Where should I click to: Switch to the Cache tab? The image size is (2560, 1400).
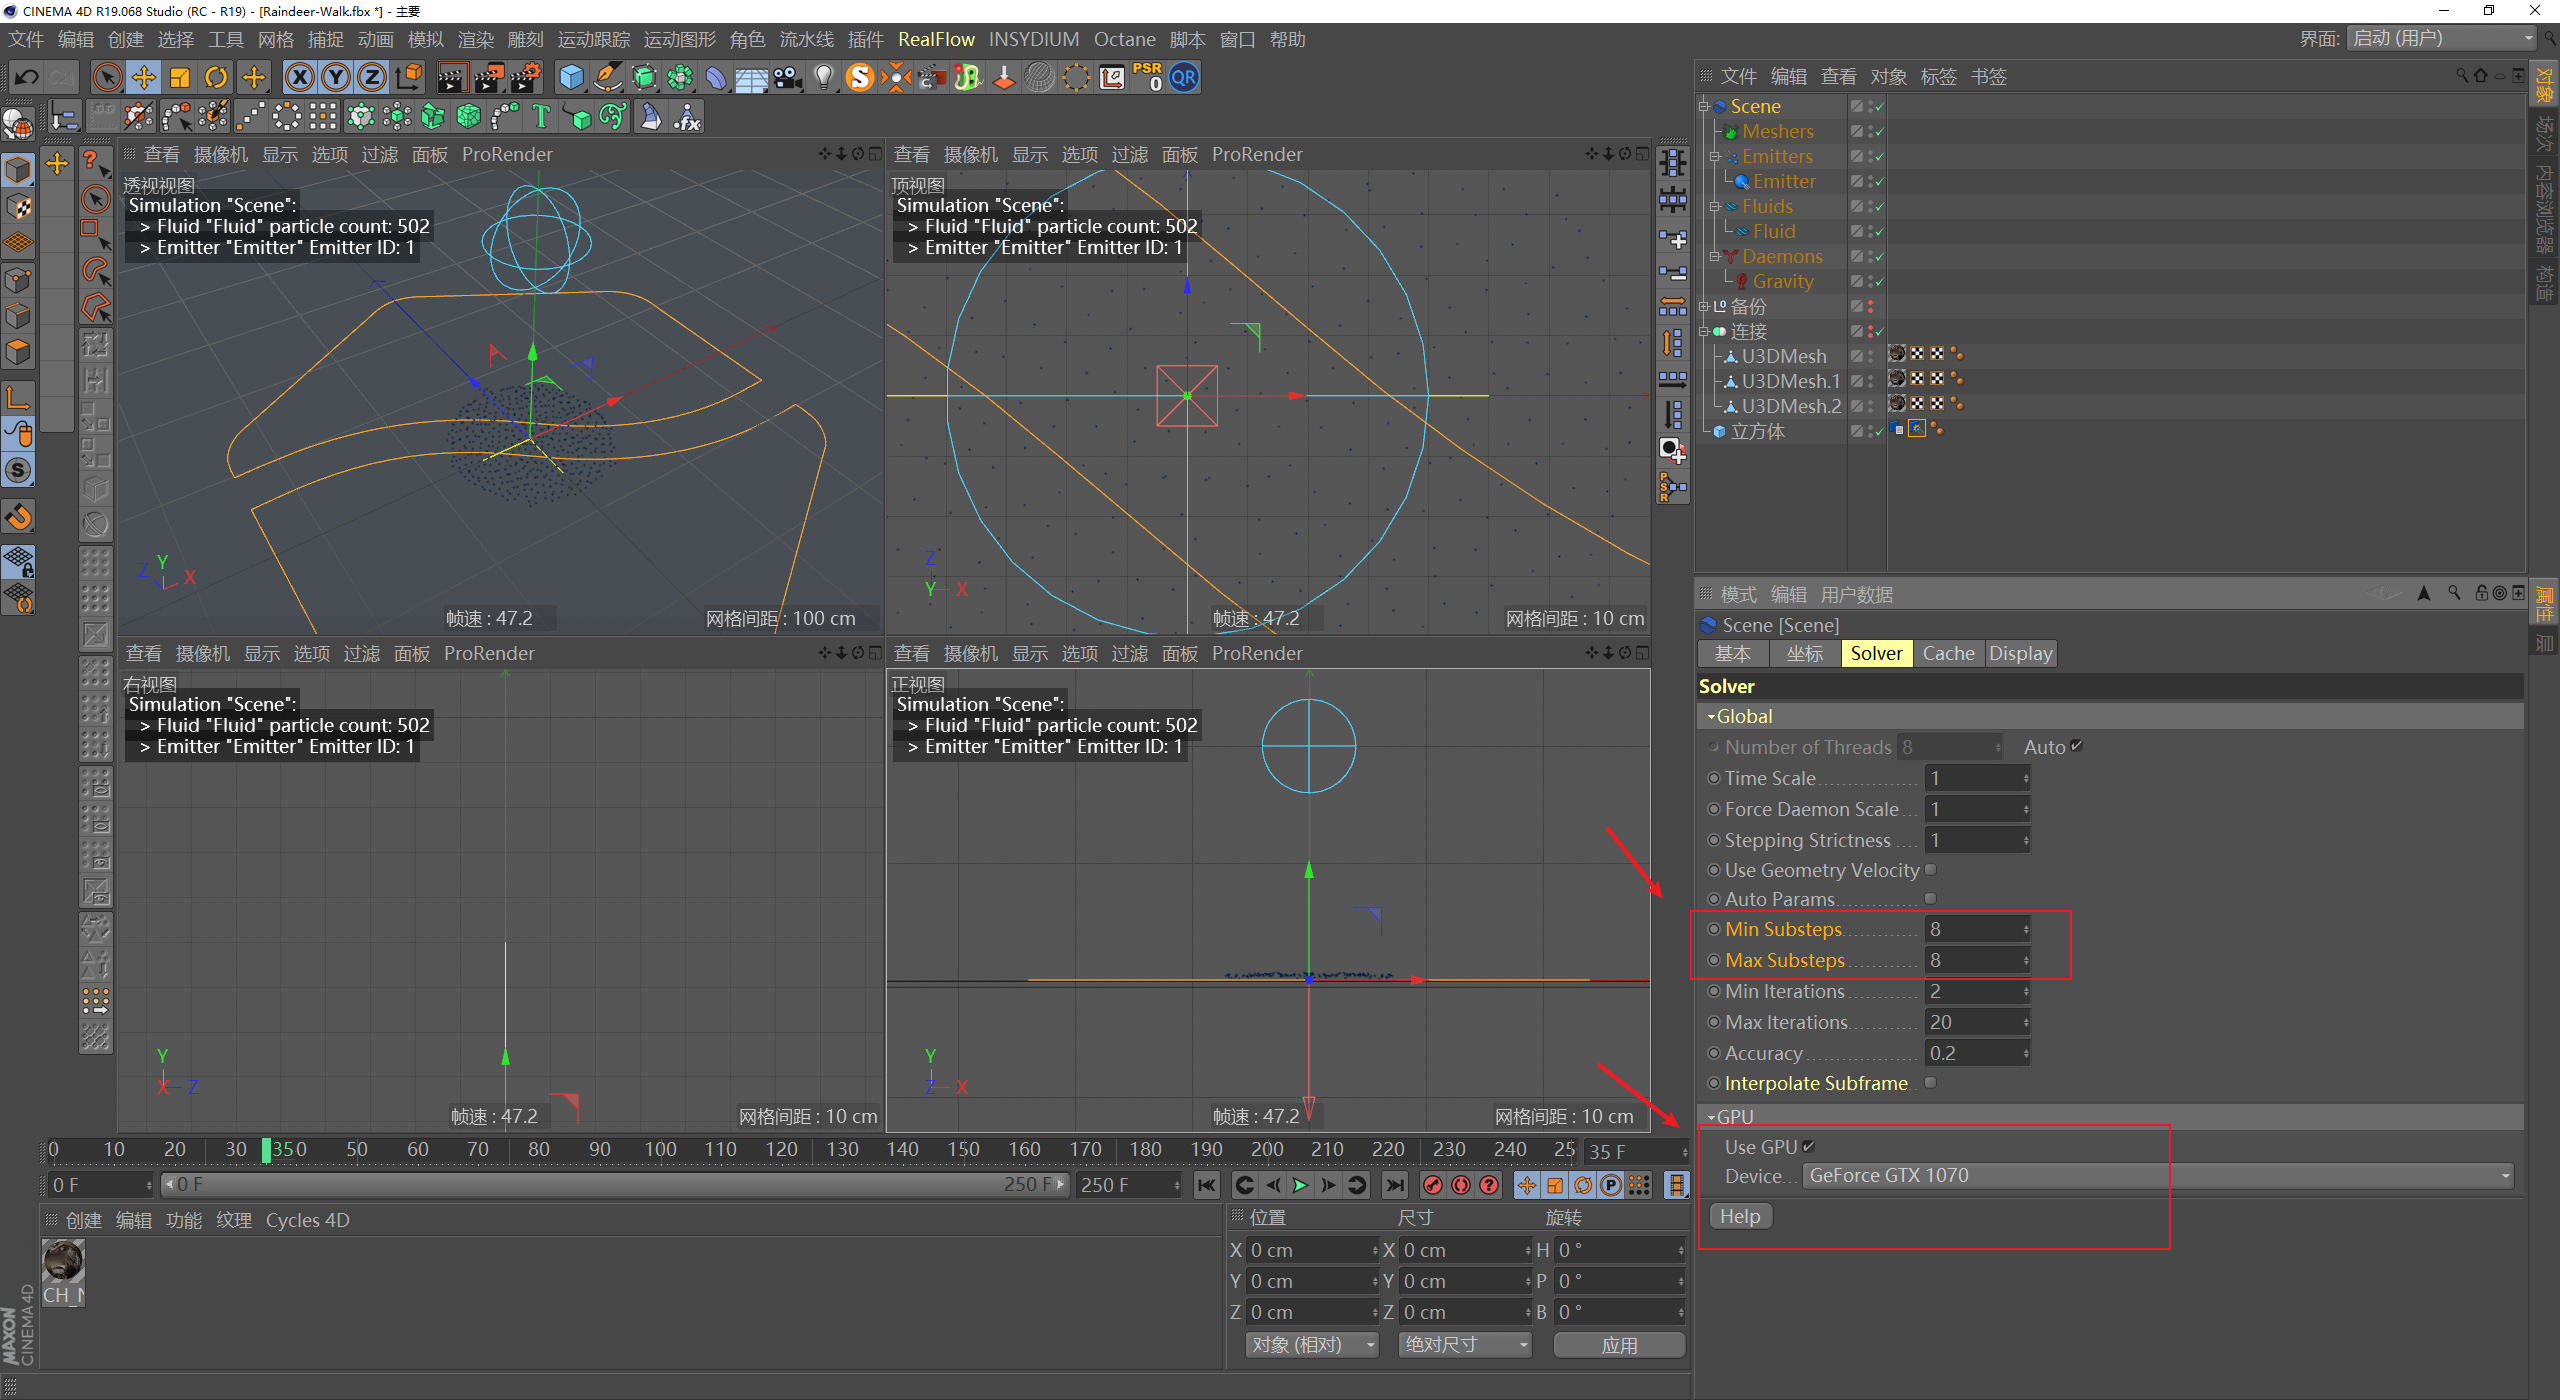click(x=1948, y=654)
